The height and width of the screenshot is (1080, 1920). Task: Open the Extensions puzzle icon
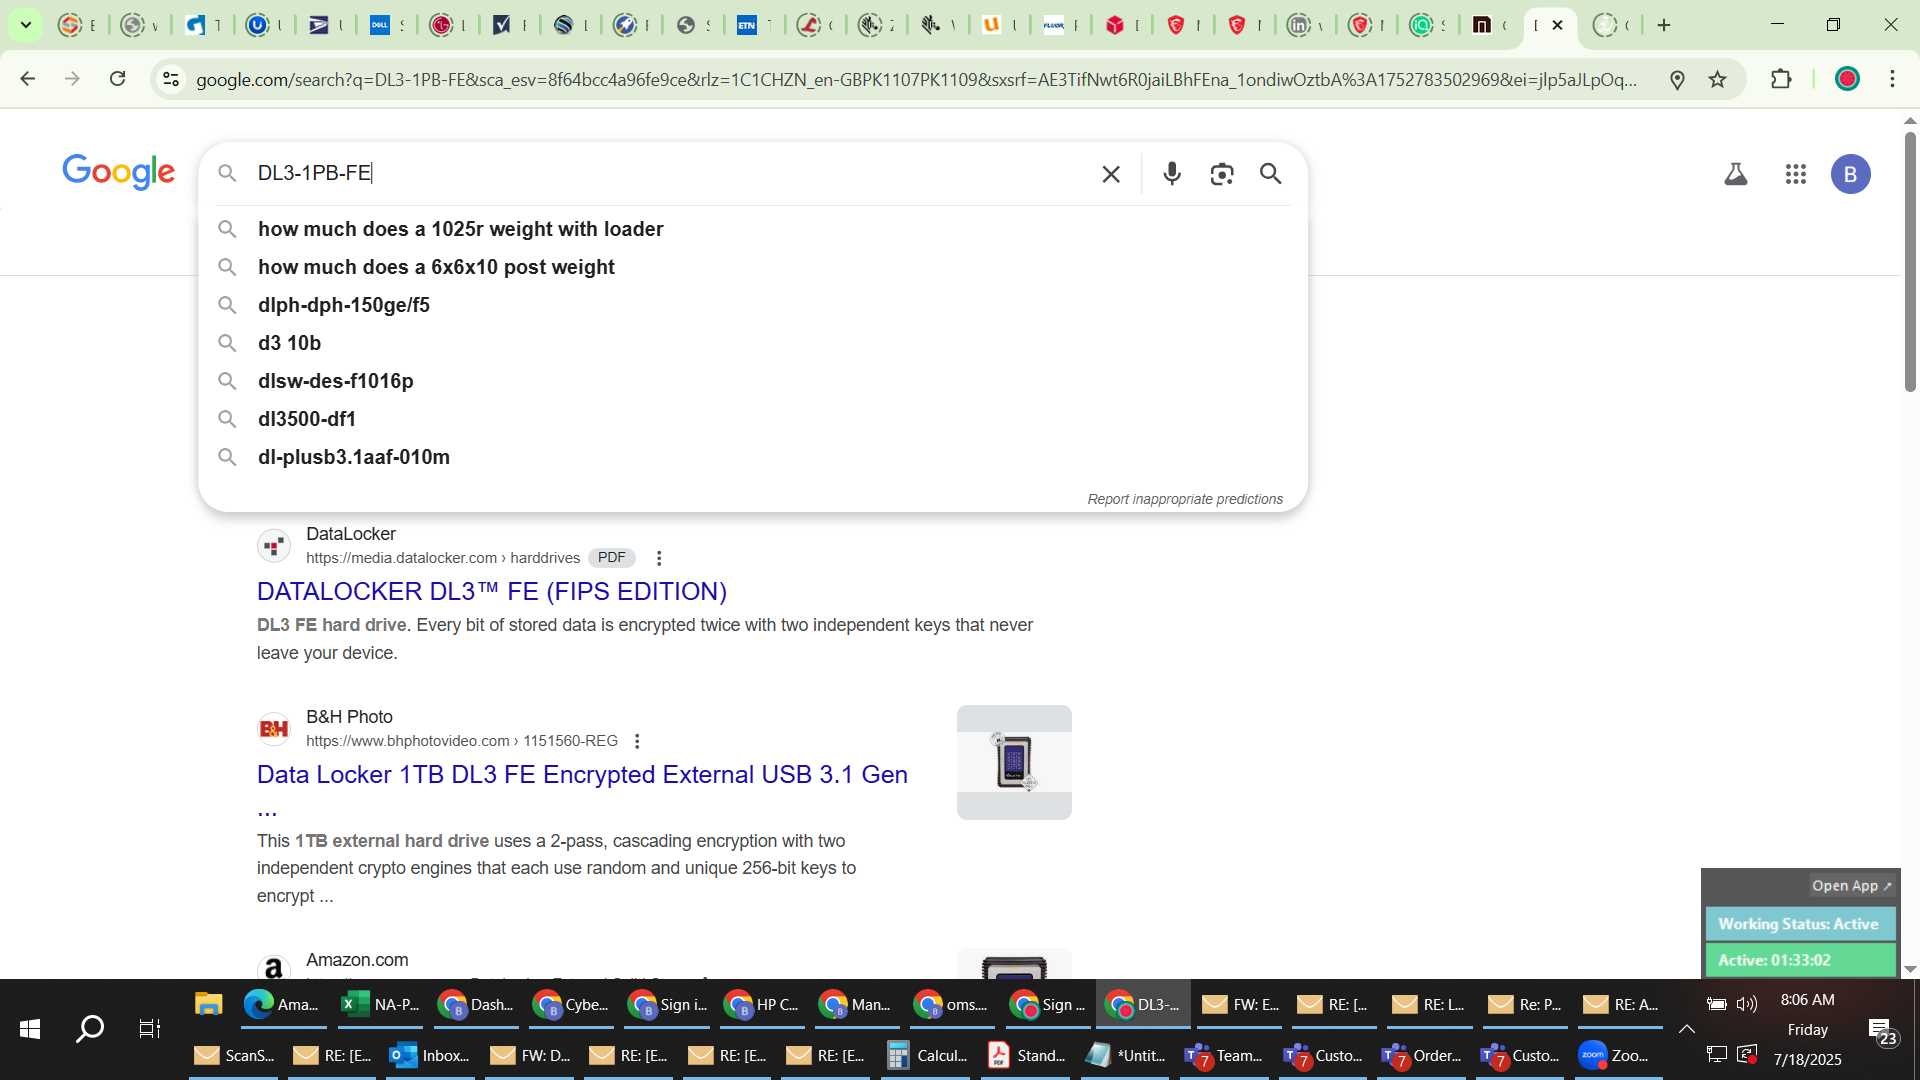click(1781, 79)
